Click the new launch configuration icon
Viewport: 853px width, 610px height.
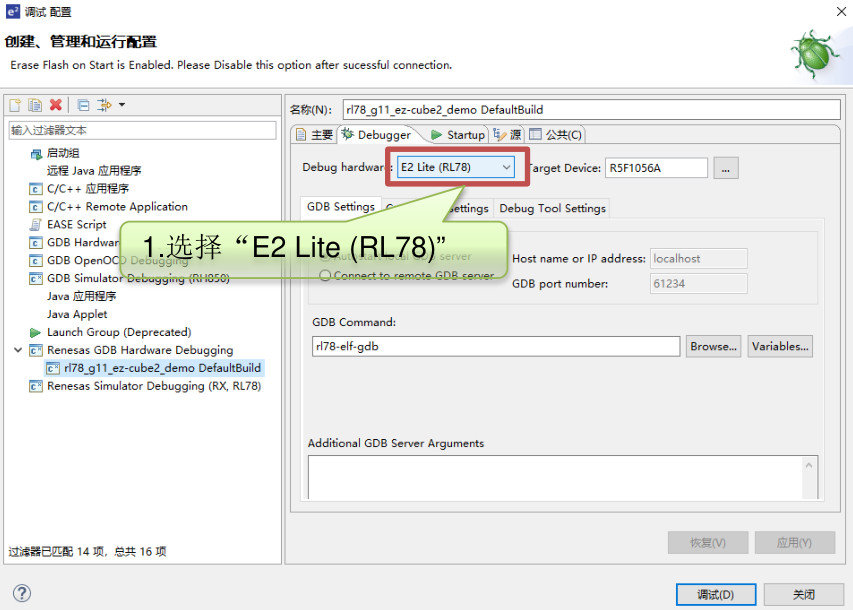tap(15, 105)
